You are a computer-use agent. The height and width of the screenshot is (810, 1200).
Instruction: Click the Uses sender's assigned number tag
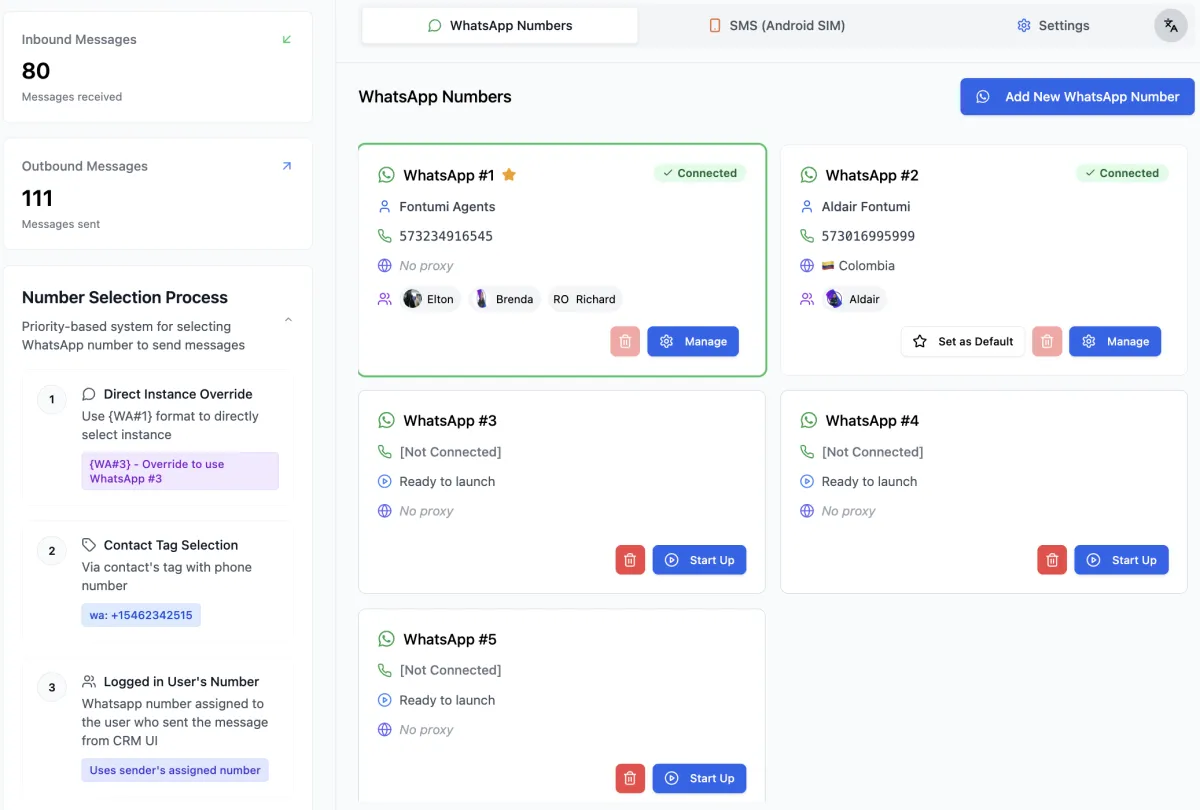[175, 770]
